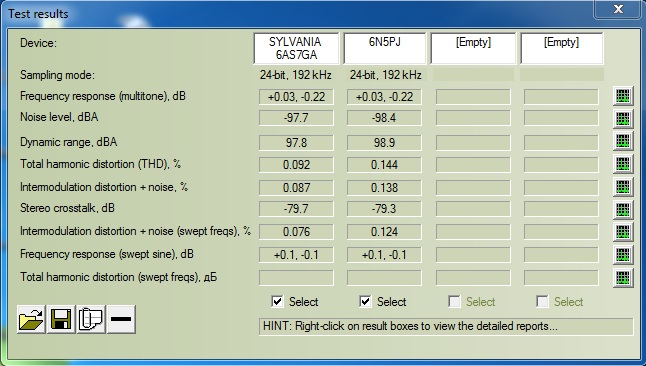Click SYLVANIA sampling mode 24-bit, 192 kHz

click(x=296, y=75)
